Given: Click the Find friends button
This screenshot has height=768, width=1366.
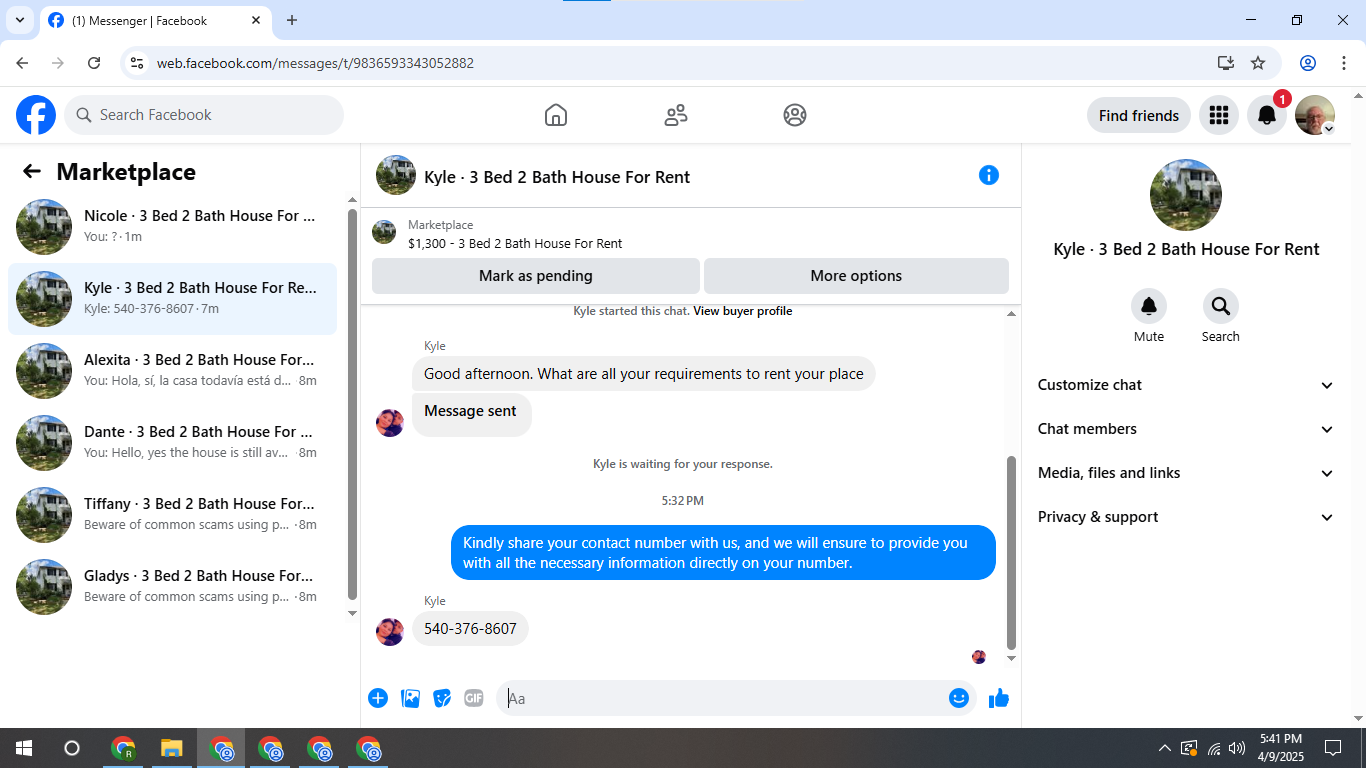Looking at the screenshot, I should tap(1139, 115).
